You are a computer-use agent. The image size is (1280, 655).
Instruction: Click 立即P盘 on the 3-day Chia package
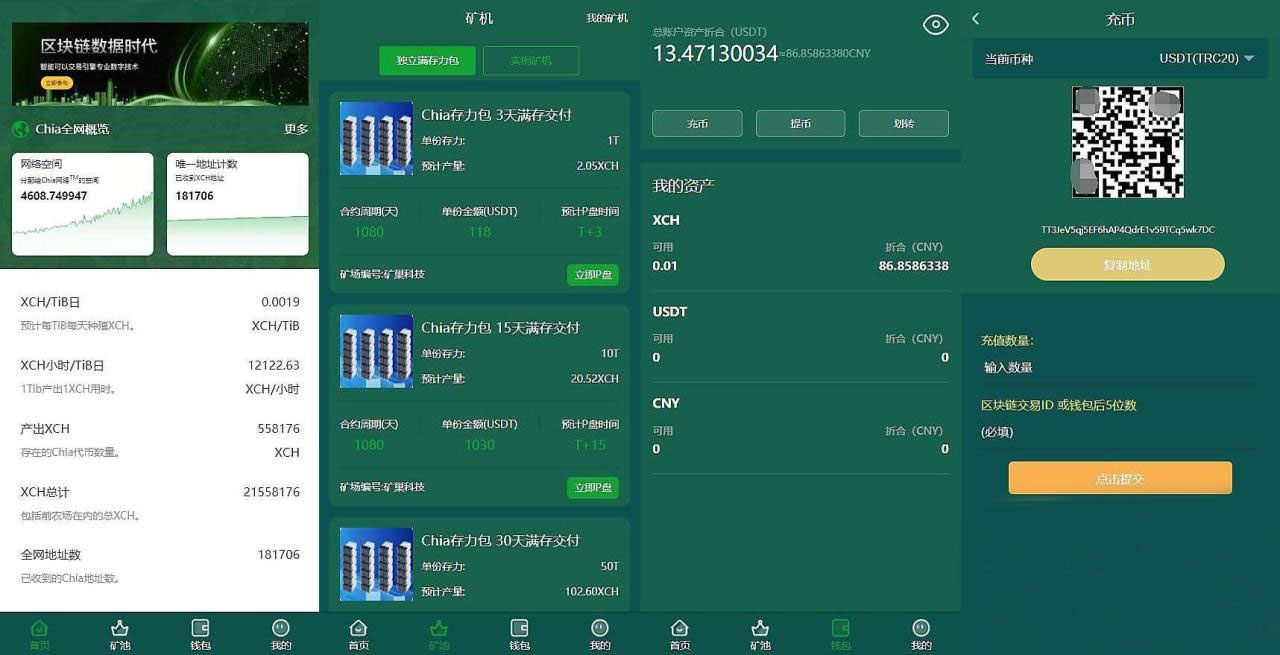click(592, 274)
